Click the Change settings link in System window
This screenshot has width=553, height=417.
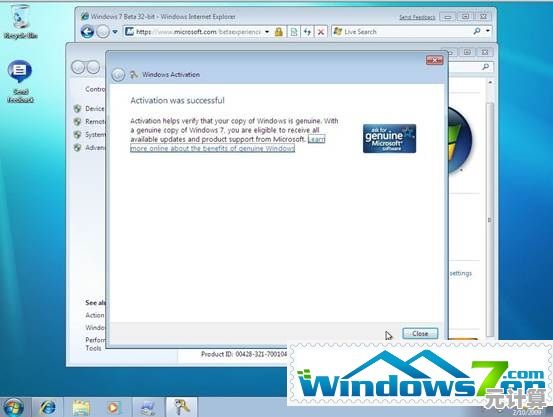click(461, 273)
